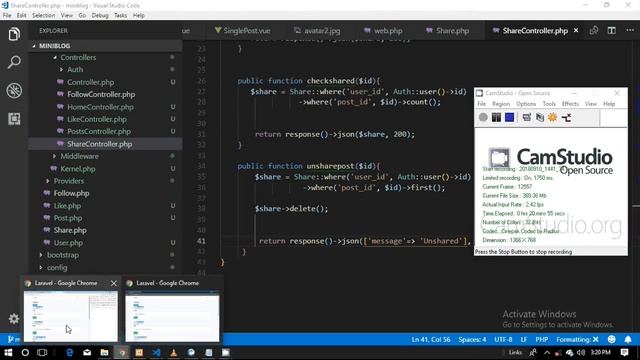Open the File menu in VS Code
This screenshot has width=640, height=360.
coord(7,16)
